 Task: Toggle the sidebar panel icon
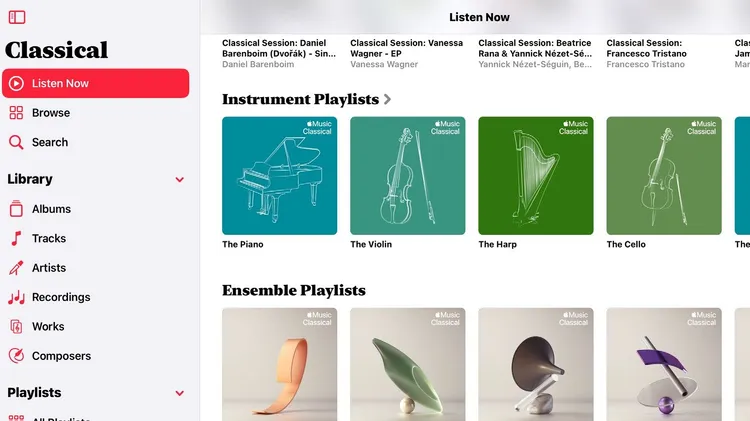17,17
